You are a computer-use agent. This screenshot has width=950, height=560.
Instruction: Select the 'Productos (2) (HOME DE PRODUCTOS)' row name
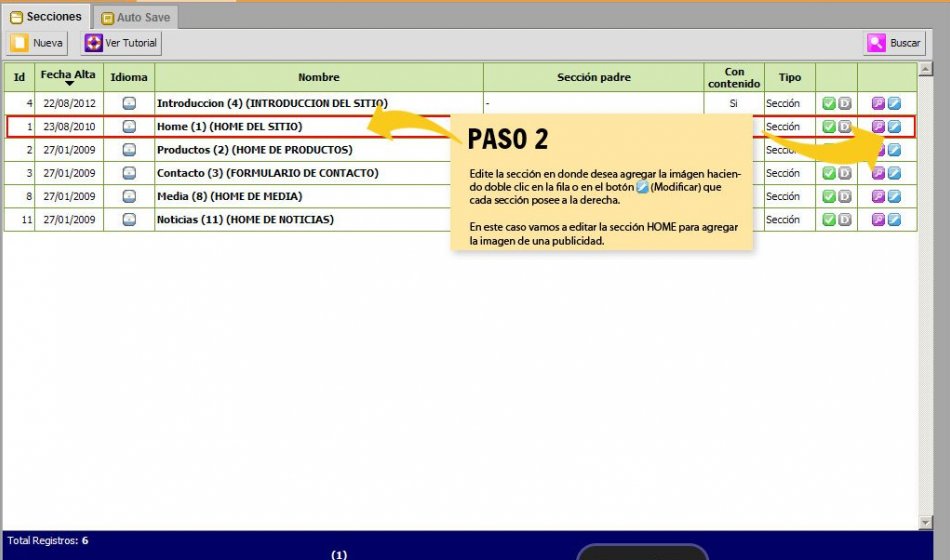pyautogui.click(x=254, y=150)
